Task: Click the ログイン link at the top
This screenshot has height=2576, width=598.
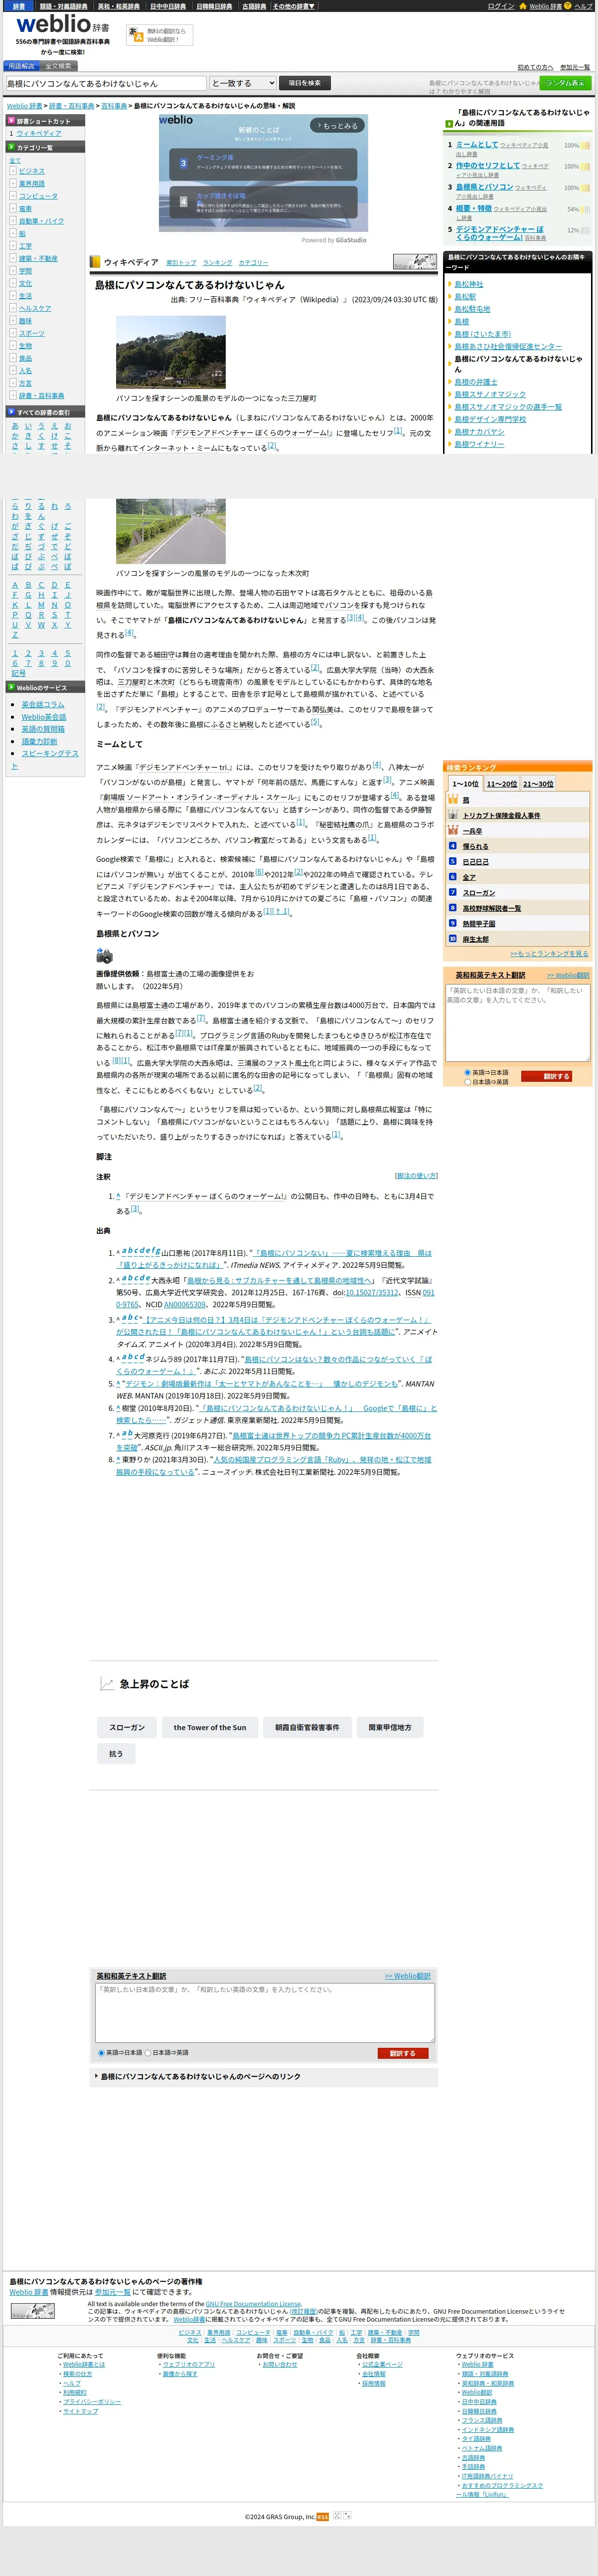Action: (x=501, y=6)
